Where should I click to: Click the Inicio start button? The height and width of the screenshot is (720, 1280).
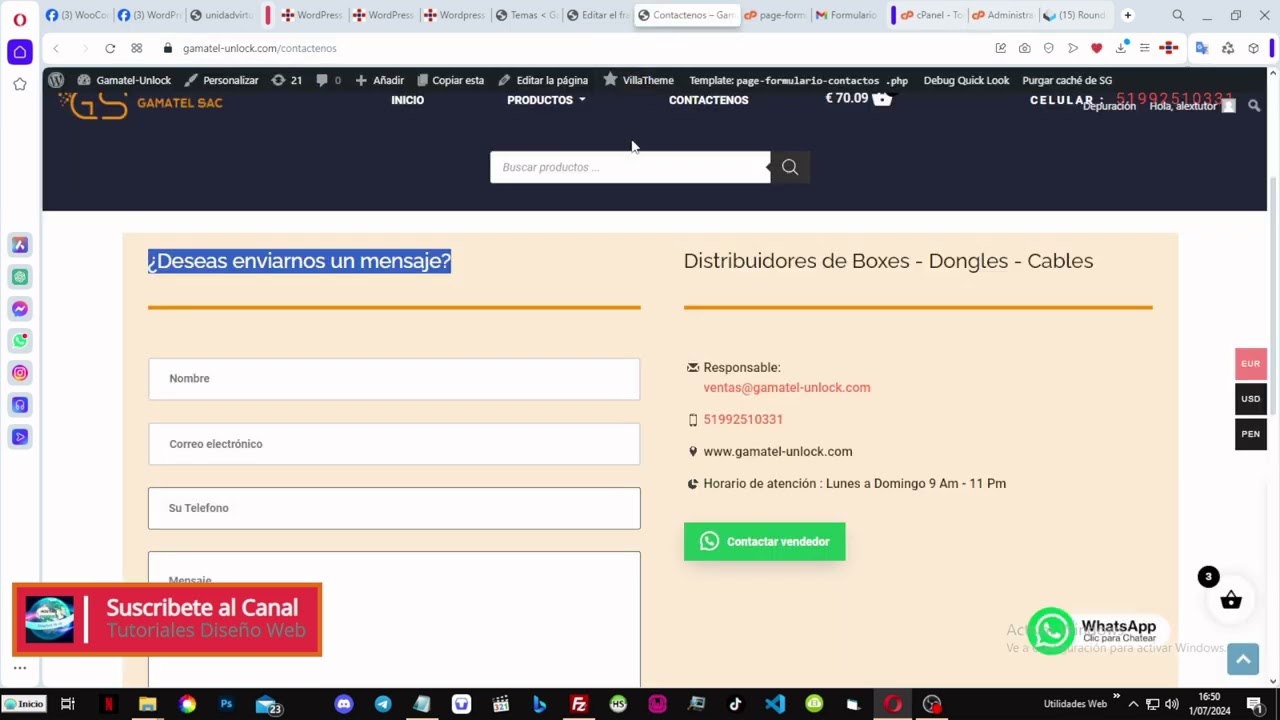(x=24, y=704)
